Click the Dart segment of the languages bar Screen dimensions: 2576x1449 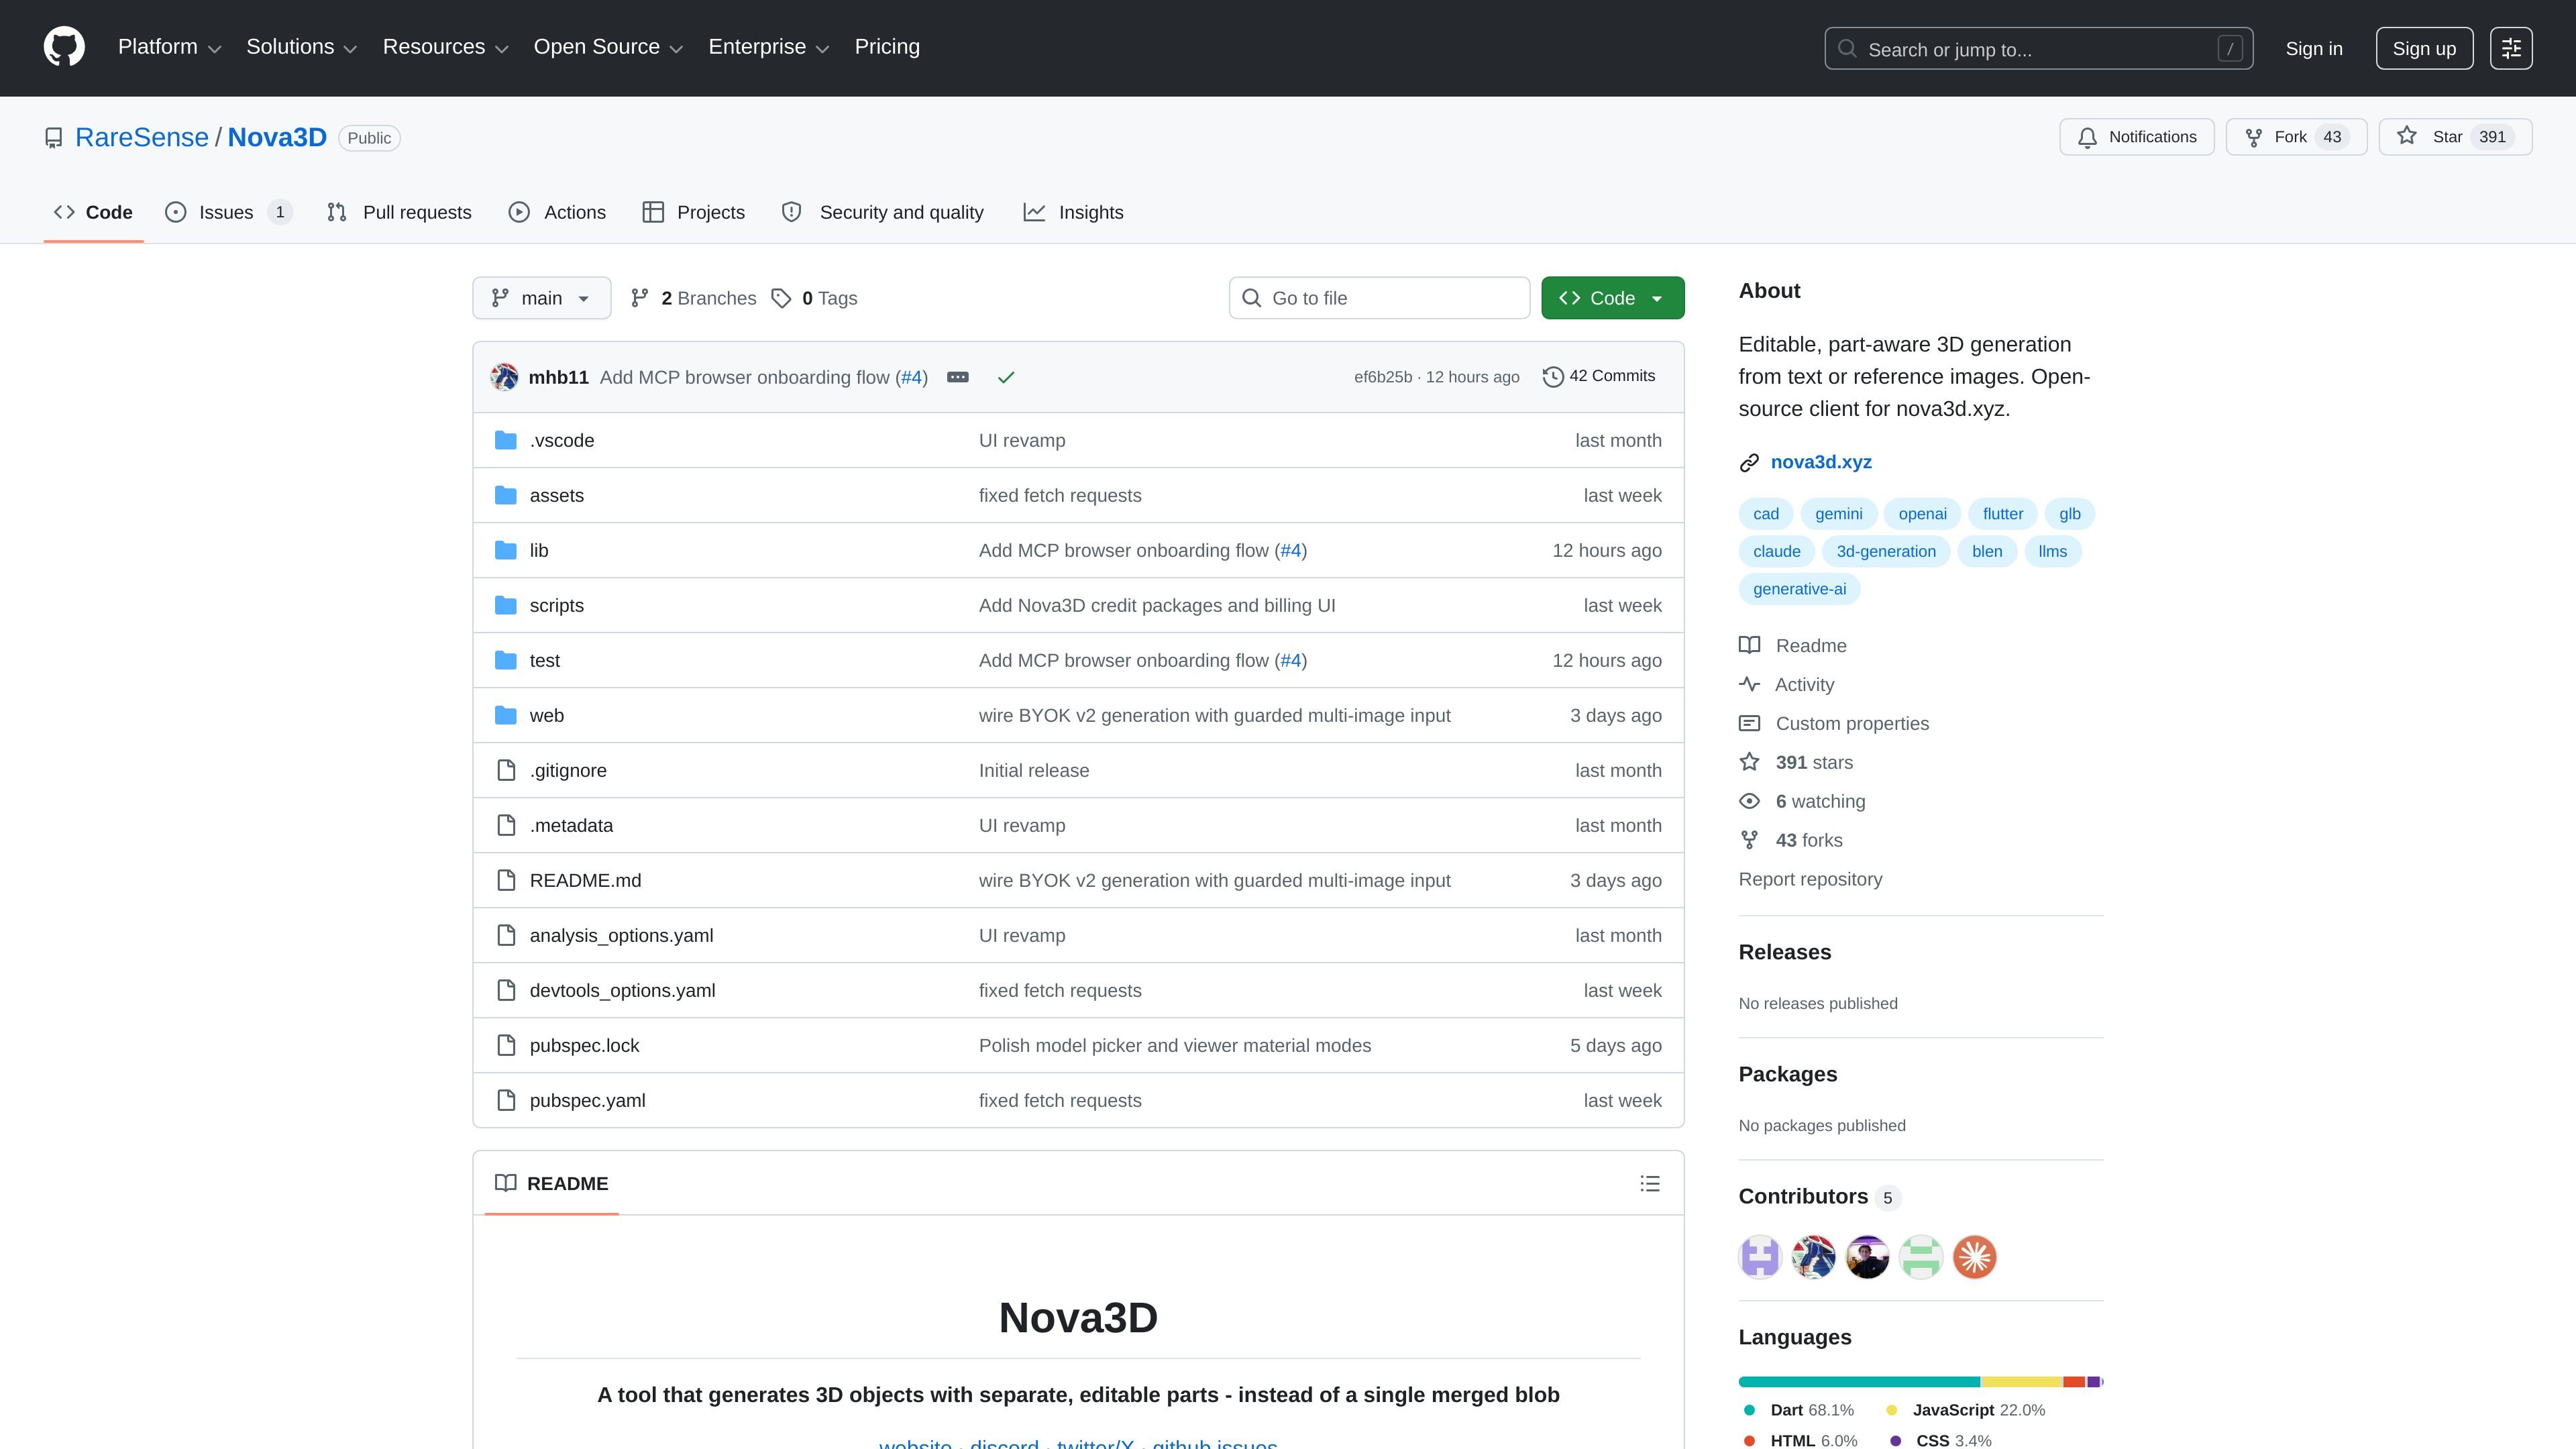pyautogui.click(x=1859, y=1382)
